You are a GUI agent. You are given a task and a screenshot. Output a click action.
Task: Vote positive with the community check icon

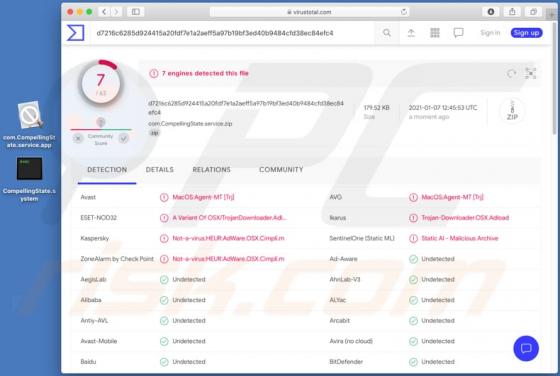pyautogui.click(x=124, y=138)
